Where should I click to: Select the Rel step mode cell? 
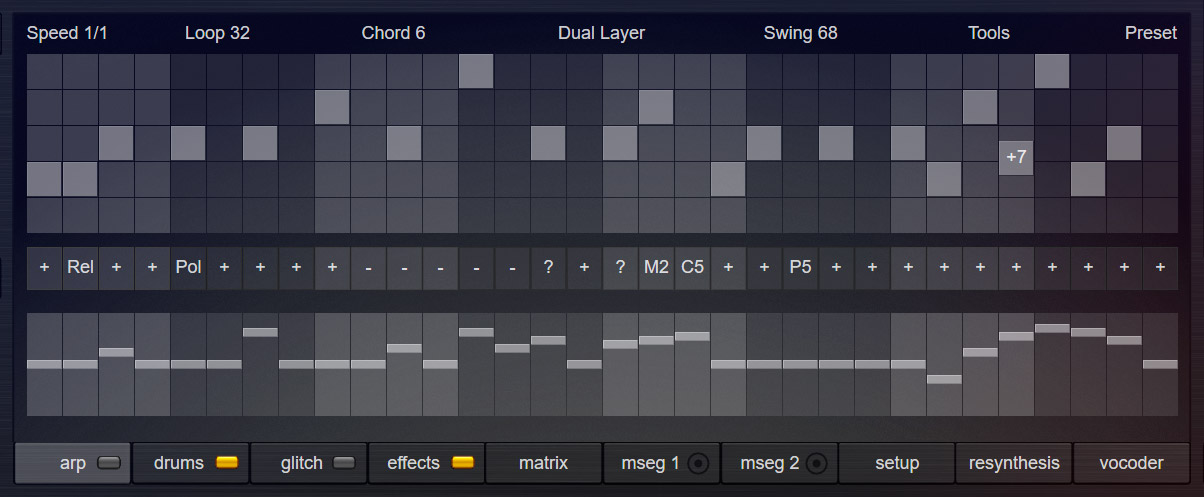tap(80, 267)
